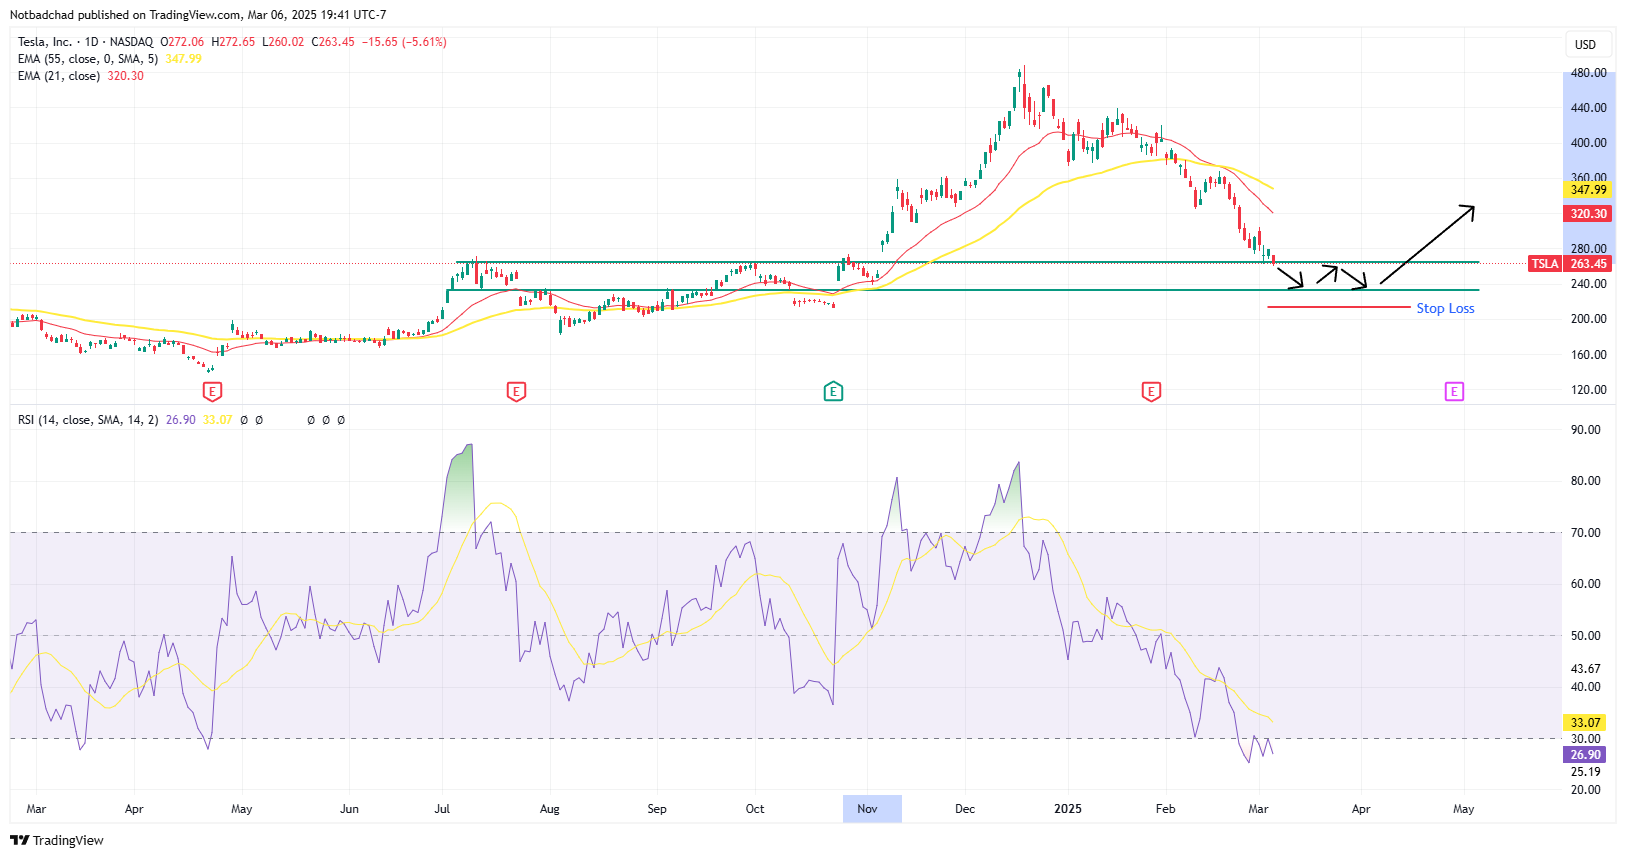Click the 'Oct' label on the time axis
This screenshot has width=1626, height=858.
(x=755, y=809)
